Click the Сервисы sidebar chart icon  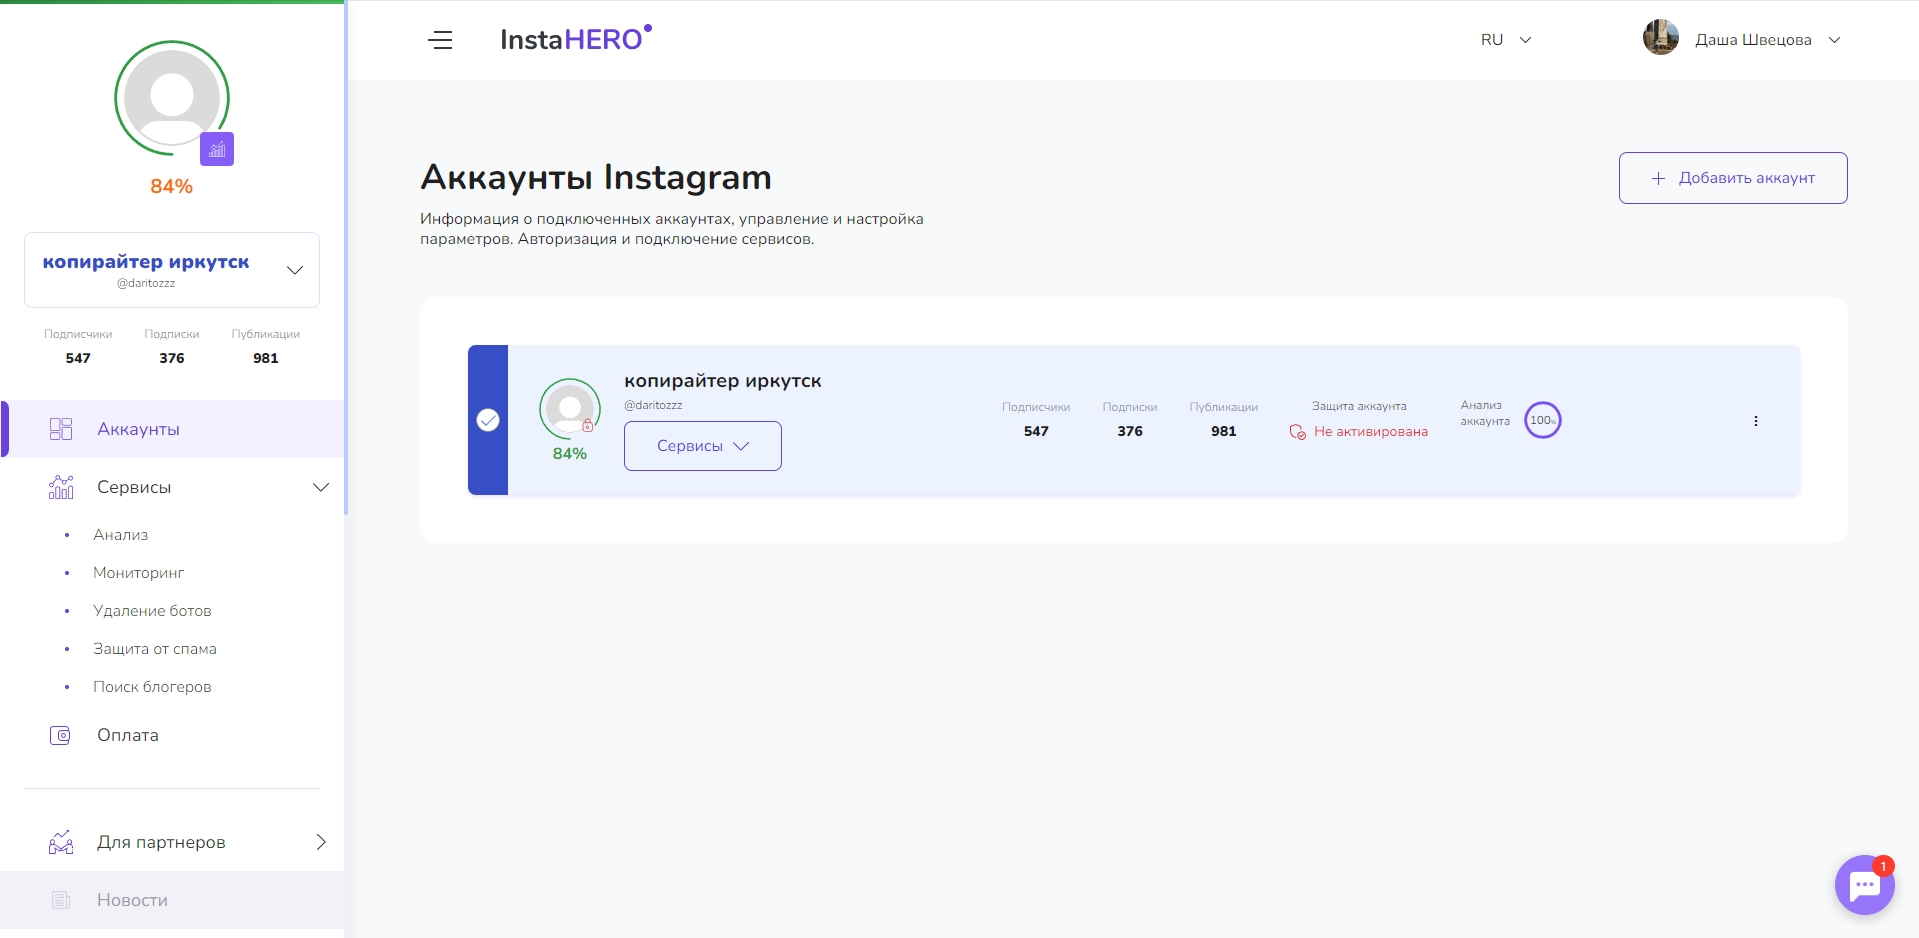61,487
